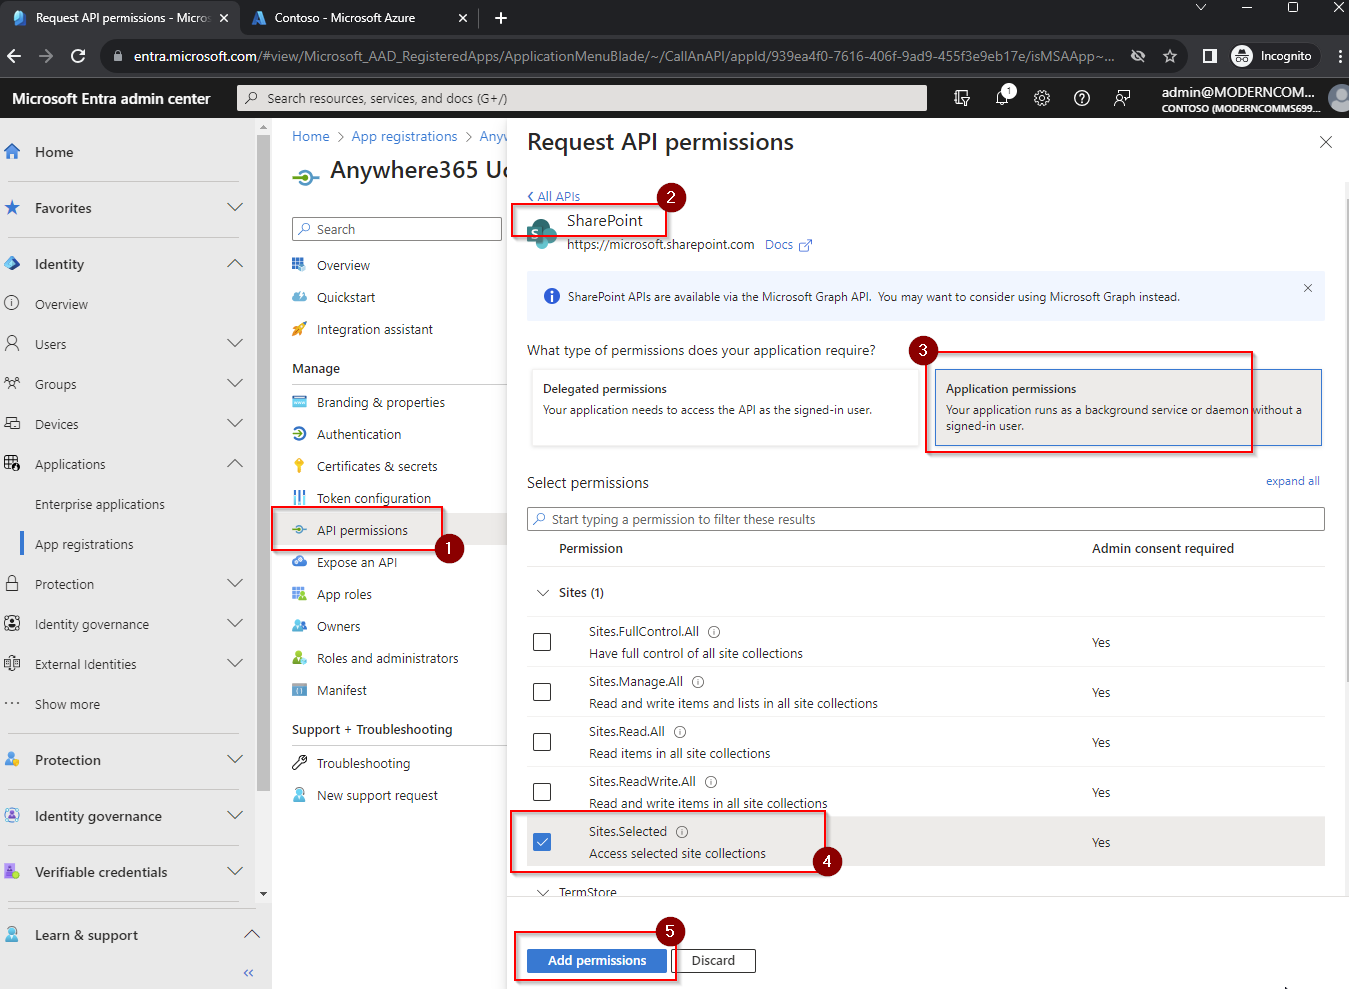The height and width of the screenshot is (989, 1349).
Task: Click the Cloud Shell icon in header
Action: click(962, 98)
